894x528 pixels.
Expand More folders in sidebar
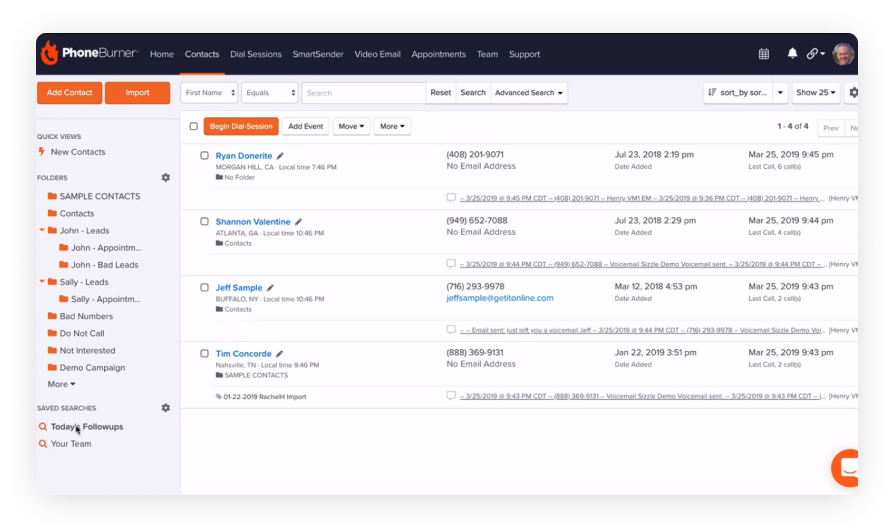[62, 384]
